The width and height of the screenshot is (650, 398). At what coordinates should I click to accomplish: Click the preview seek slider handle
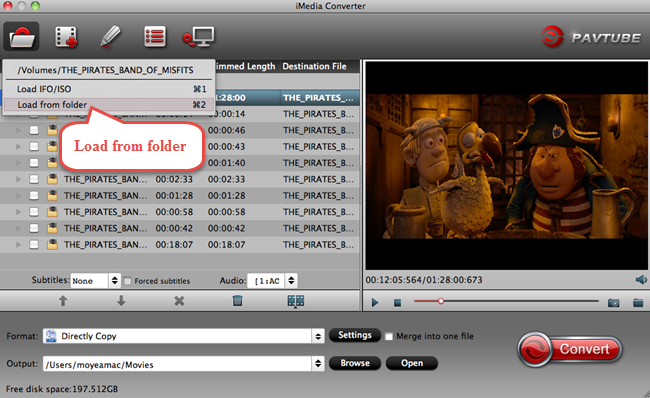(441, 301)
